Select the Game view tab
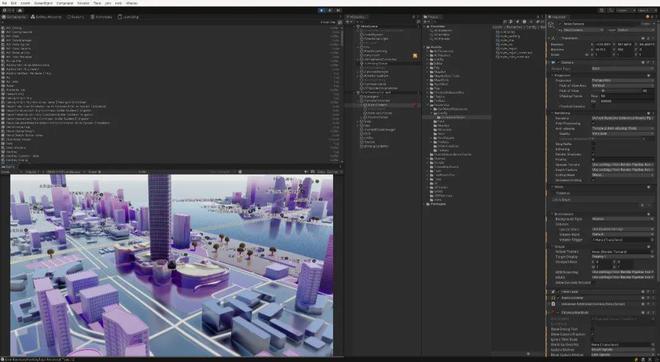This screenshot has width=660, height=362. 9,168
